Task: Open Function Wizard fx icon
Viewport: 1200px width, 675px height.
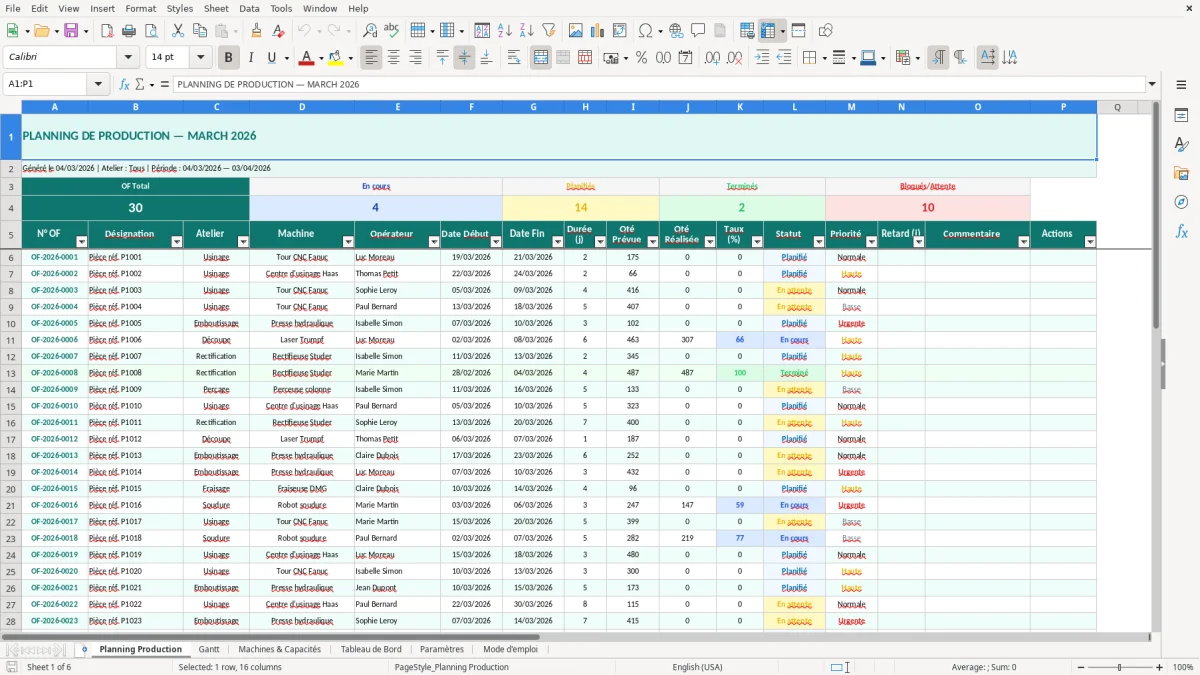Action: click(125, 85)
